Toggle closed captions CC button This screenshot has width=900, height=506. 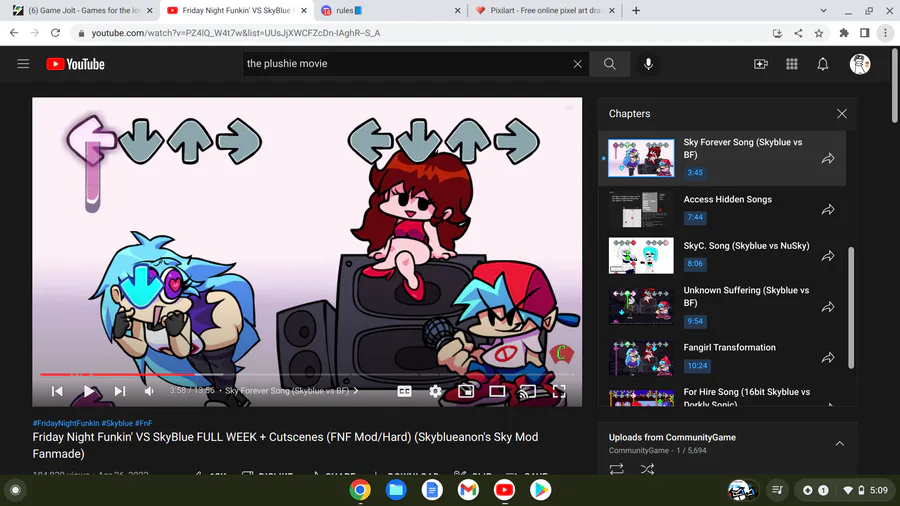404,391
